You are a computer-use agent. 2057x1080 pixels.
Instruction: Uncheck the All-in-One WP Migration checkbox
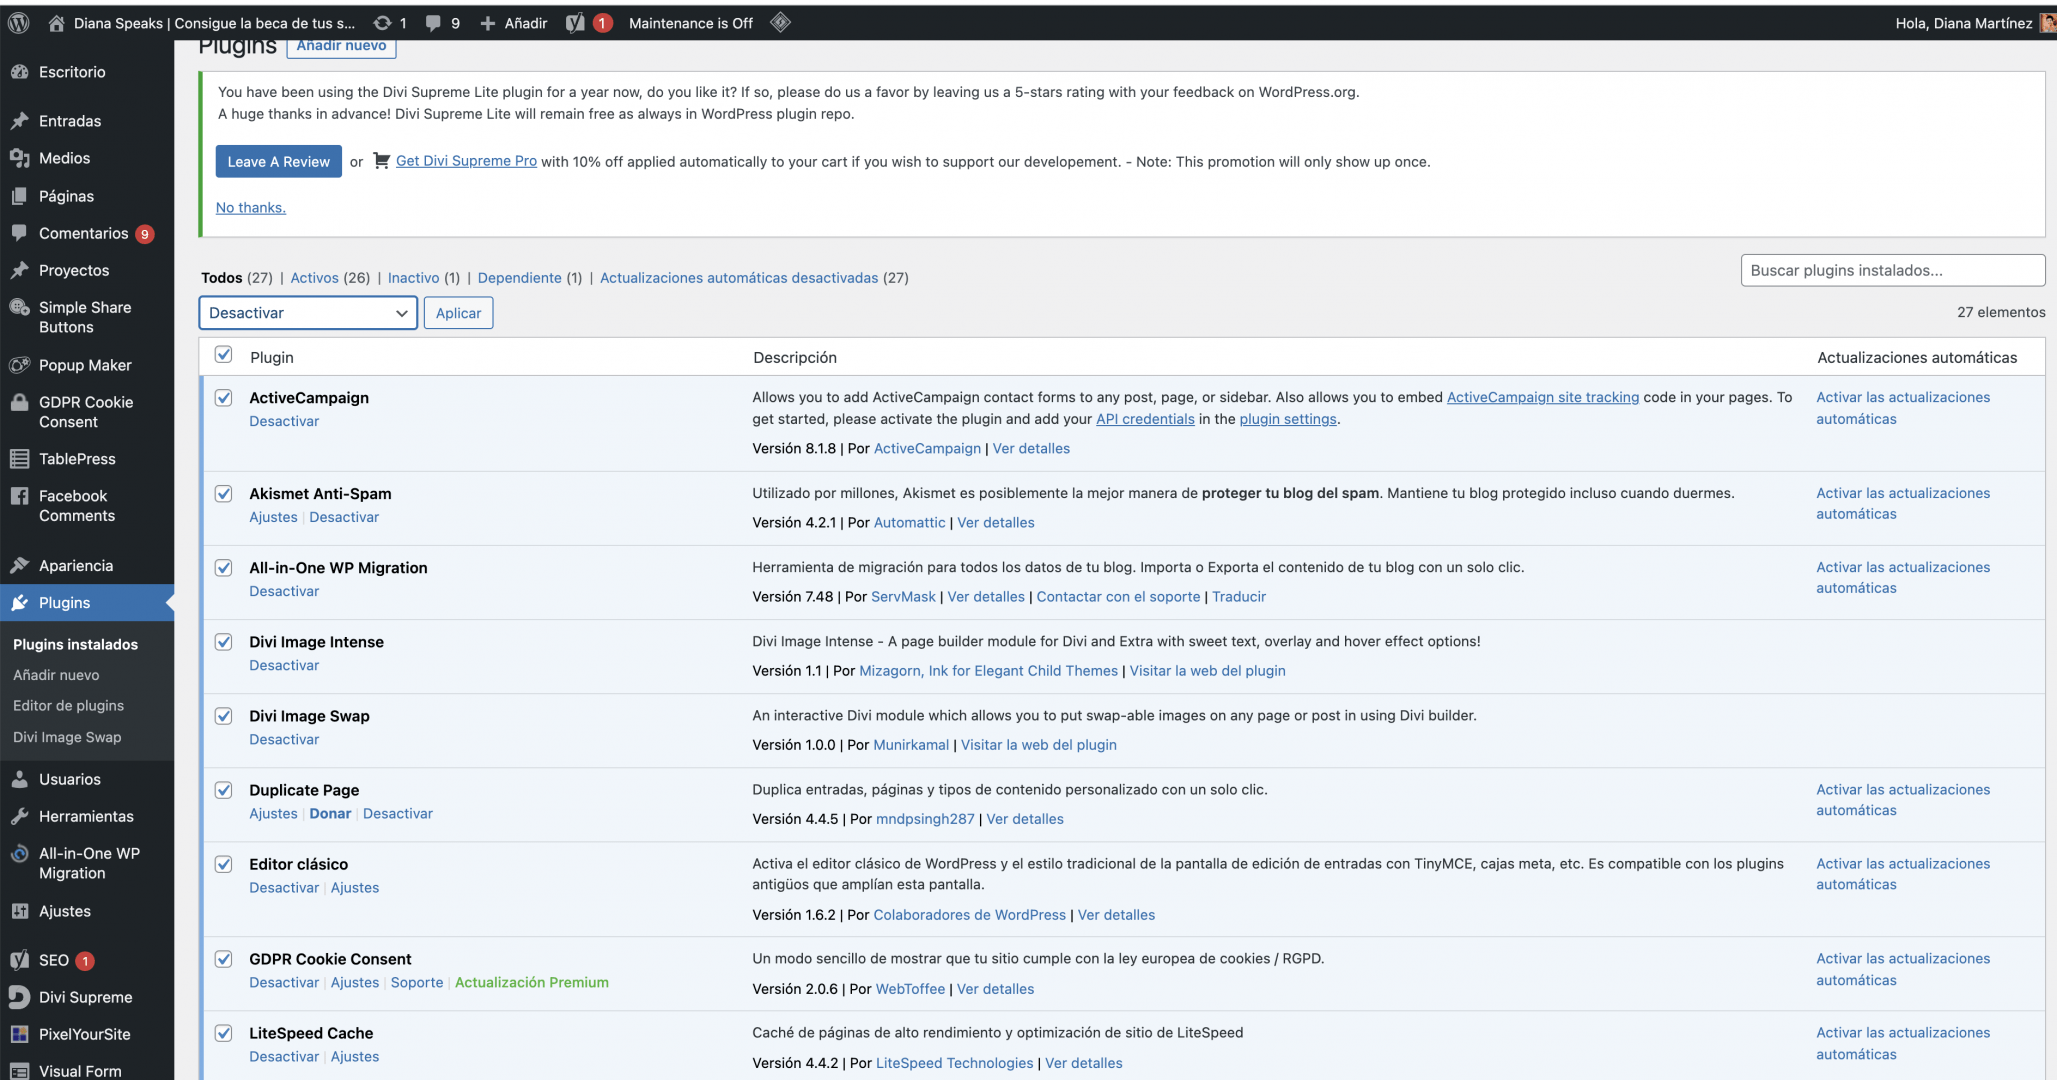[x=224, y=568]
